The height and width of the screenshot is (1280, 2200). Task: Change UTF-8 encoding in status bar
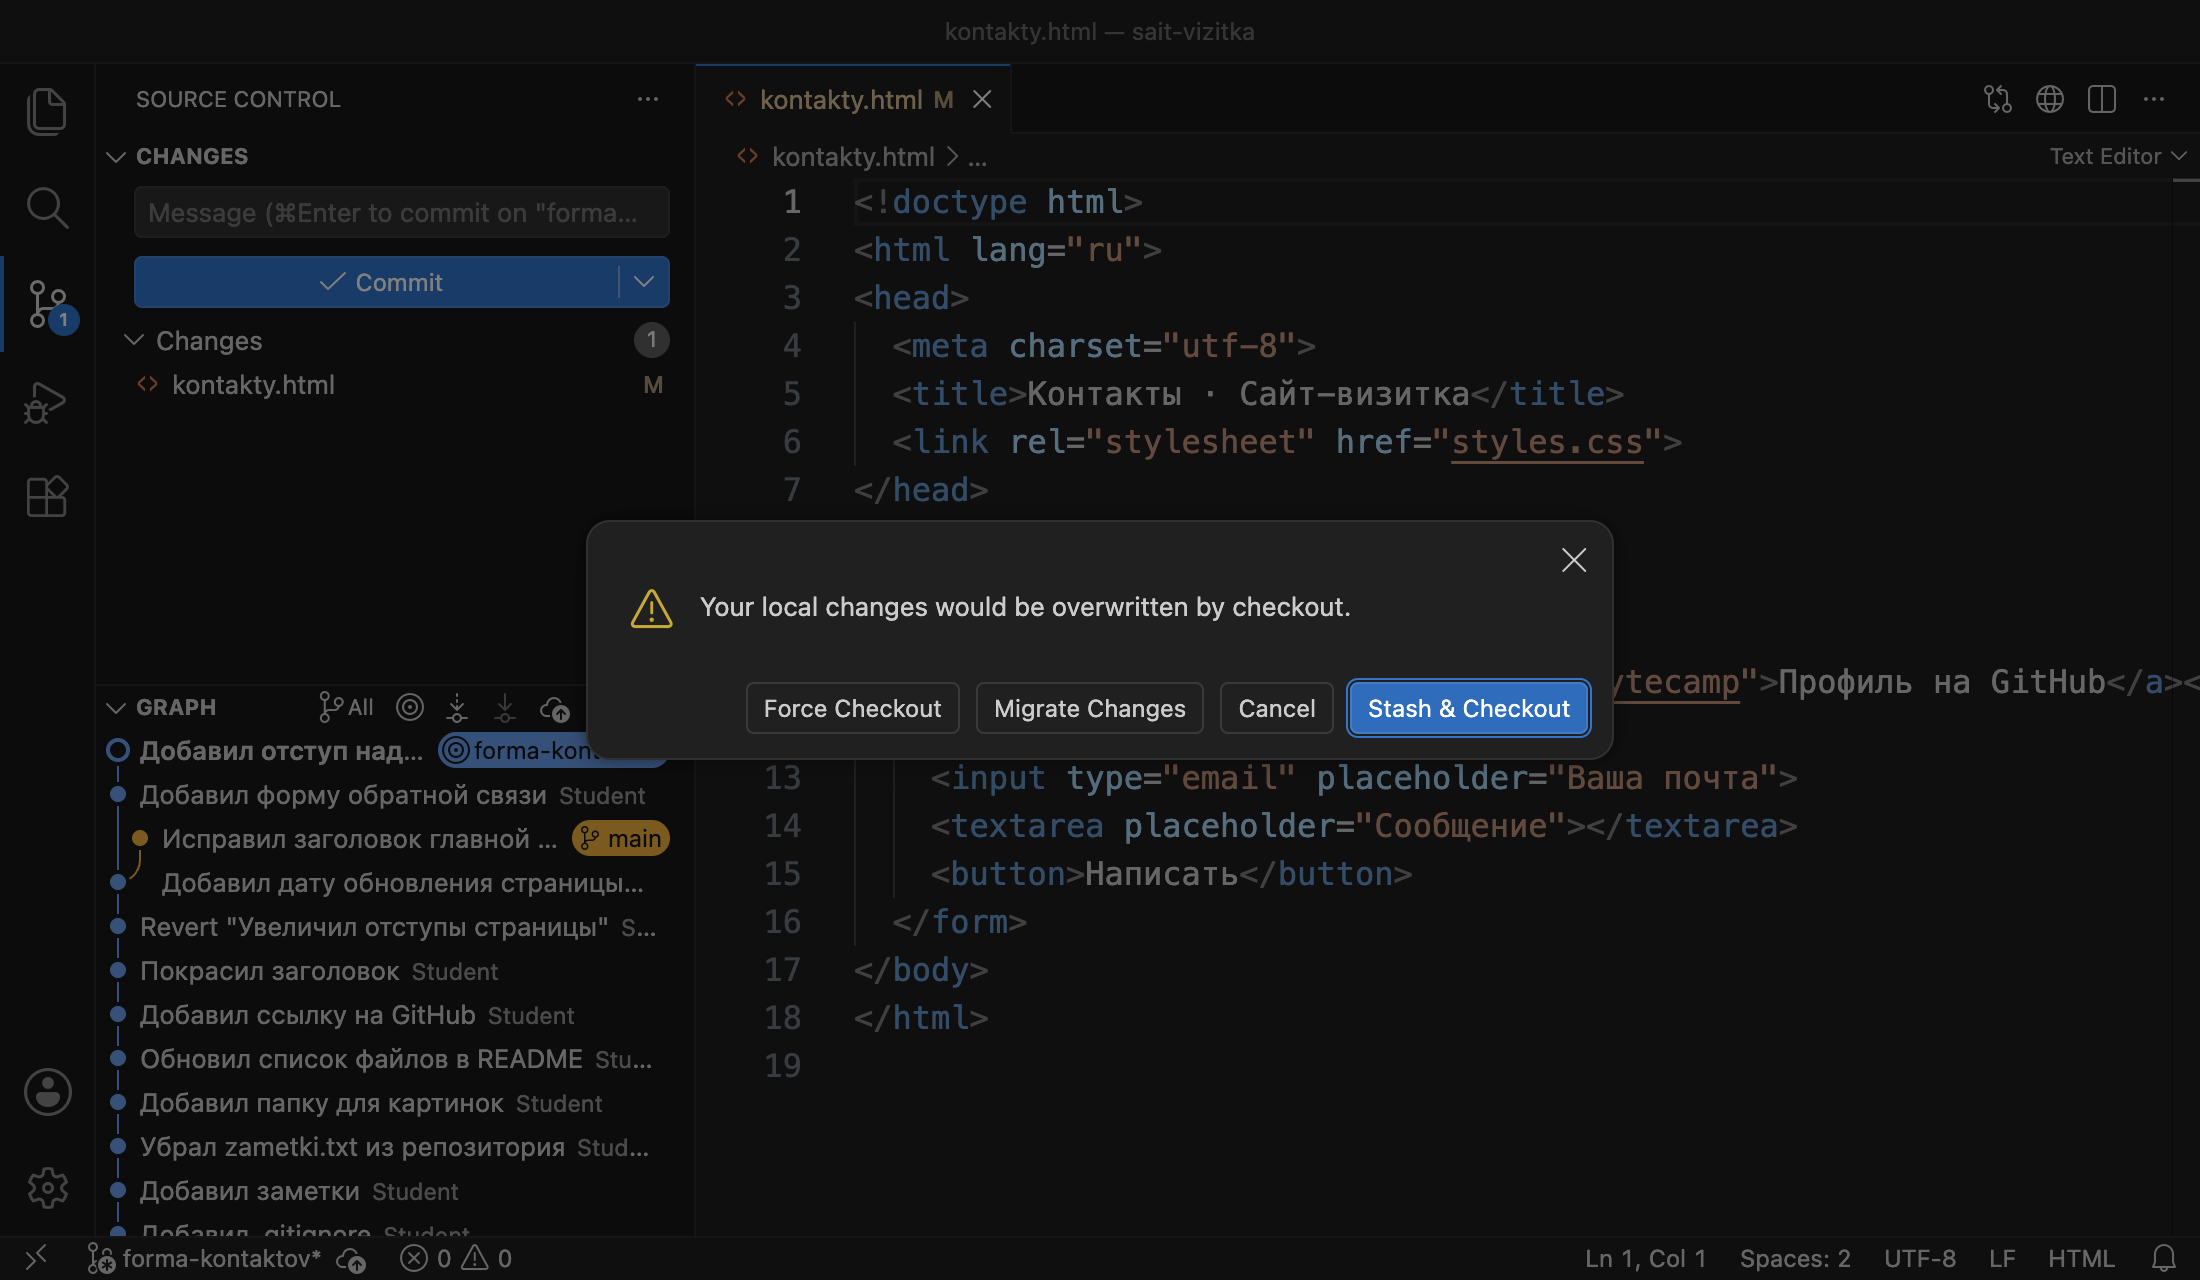point(1920,1258)
